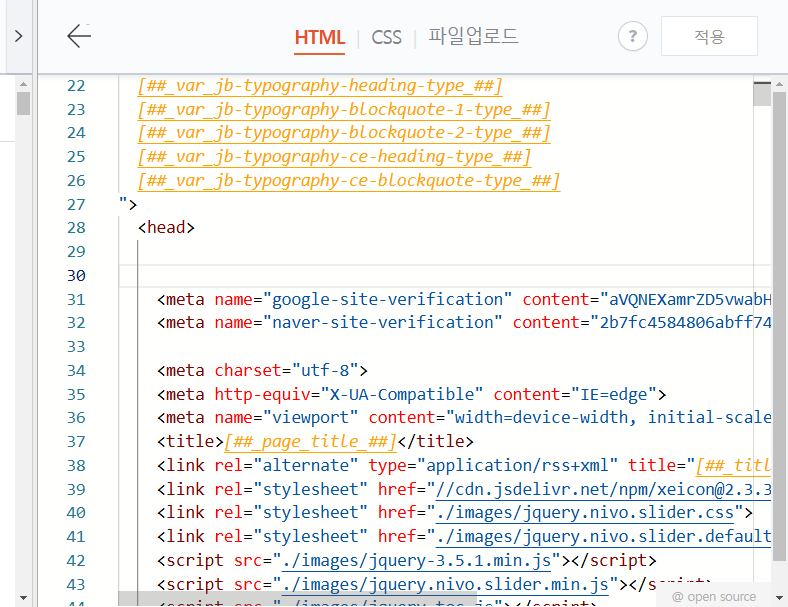Click the right scrollbar up arrow
The height and width of the screenshot is (607, 788).
(779, 84)
